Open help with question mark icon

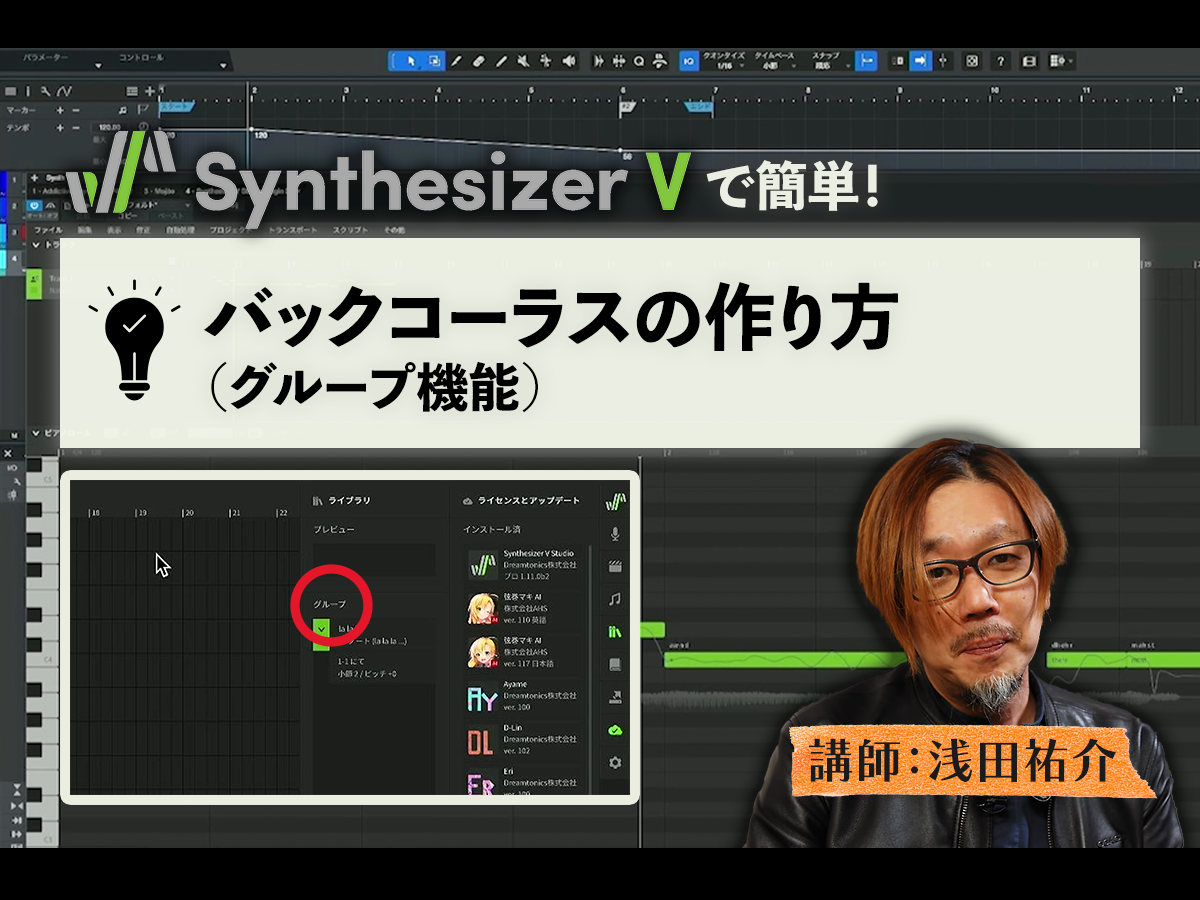(x=1000, y=60)
